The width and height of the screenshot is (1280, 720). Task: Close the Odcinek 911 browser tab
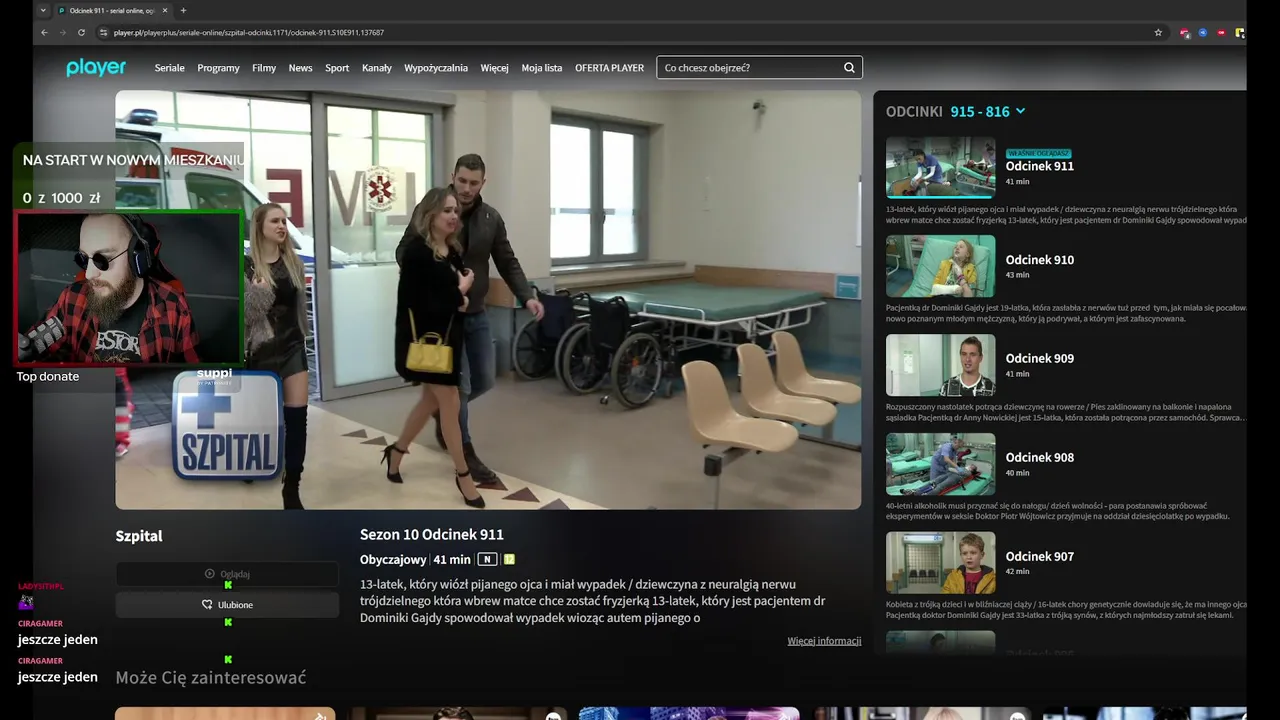(x=165, y=10)
